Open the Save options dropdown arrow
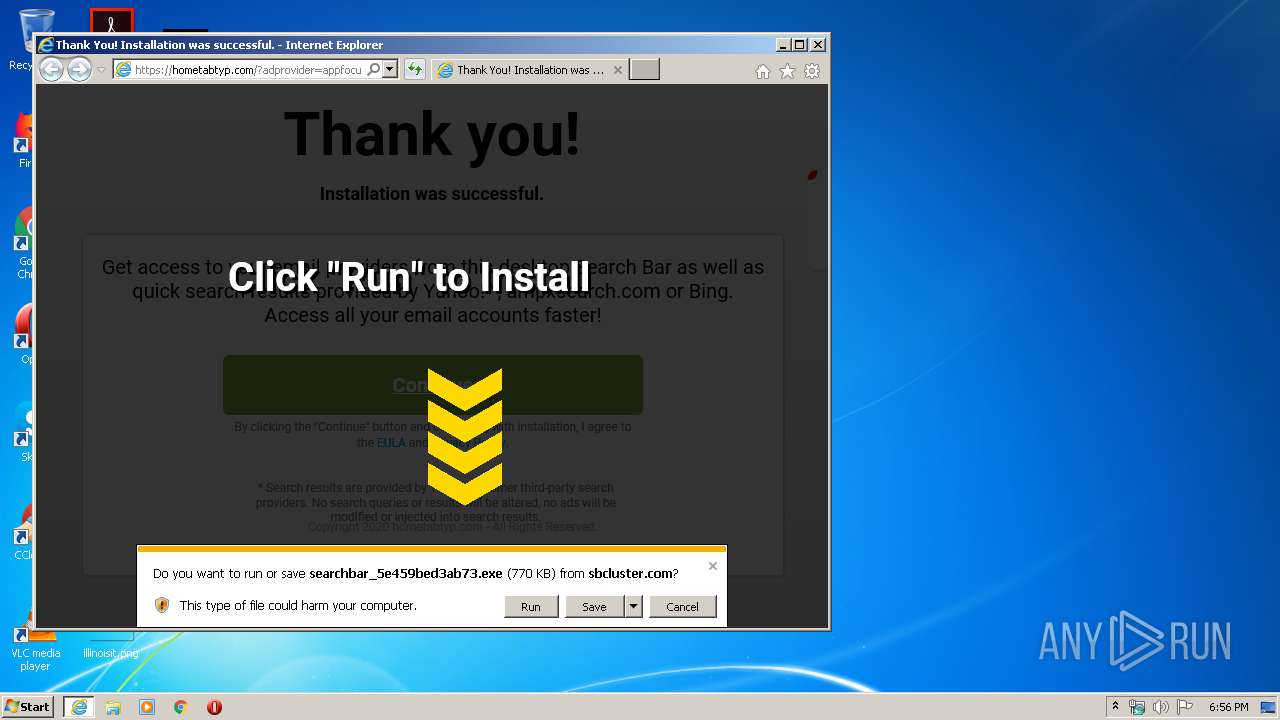Screen dimensions: 1280x720 tap(633, 606)
